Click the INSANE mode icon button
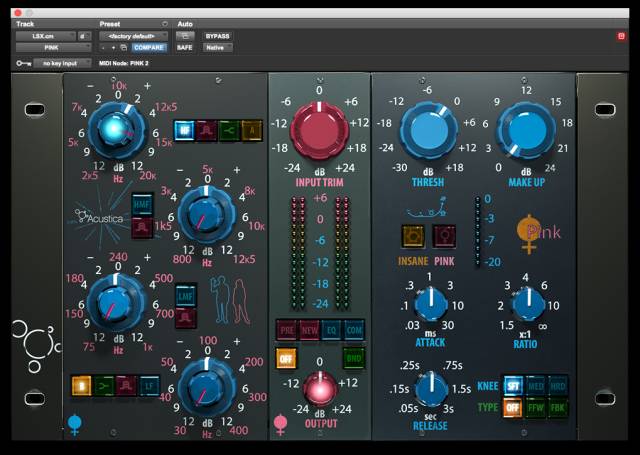Screen dimensions: 640x455 pos(413,236)
